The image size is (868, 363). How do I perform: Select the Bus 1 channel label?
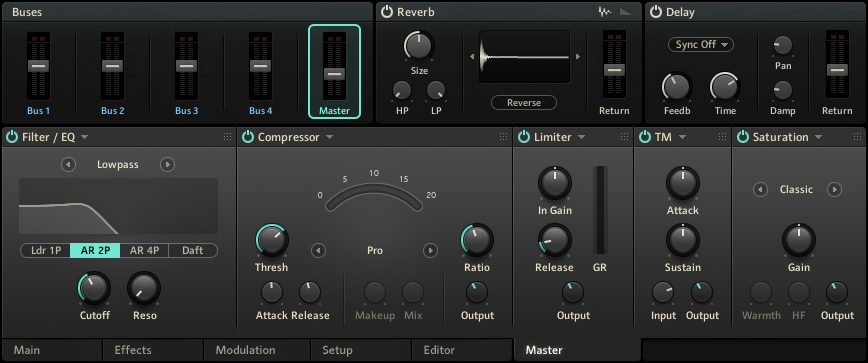coord(38,111)
